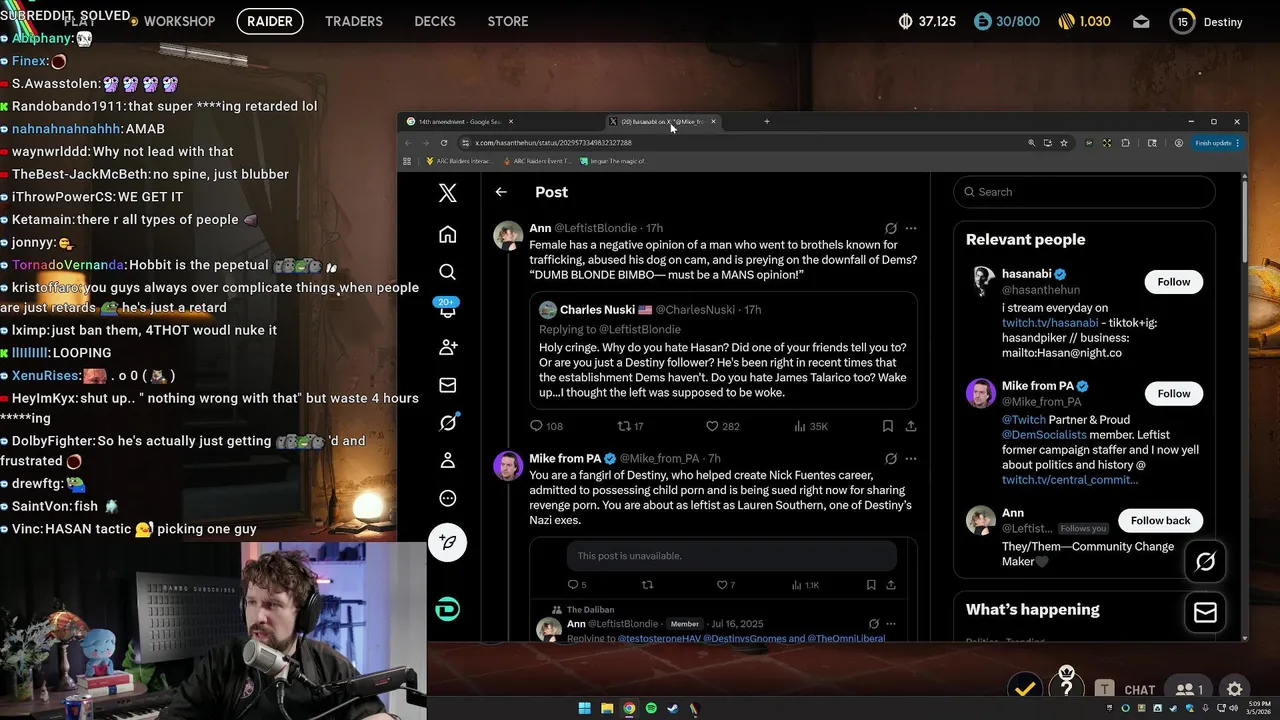1280x720 pixels.
Task: Open Steam from taskbar
Action: point(673,708)
